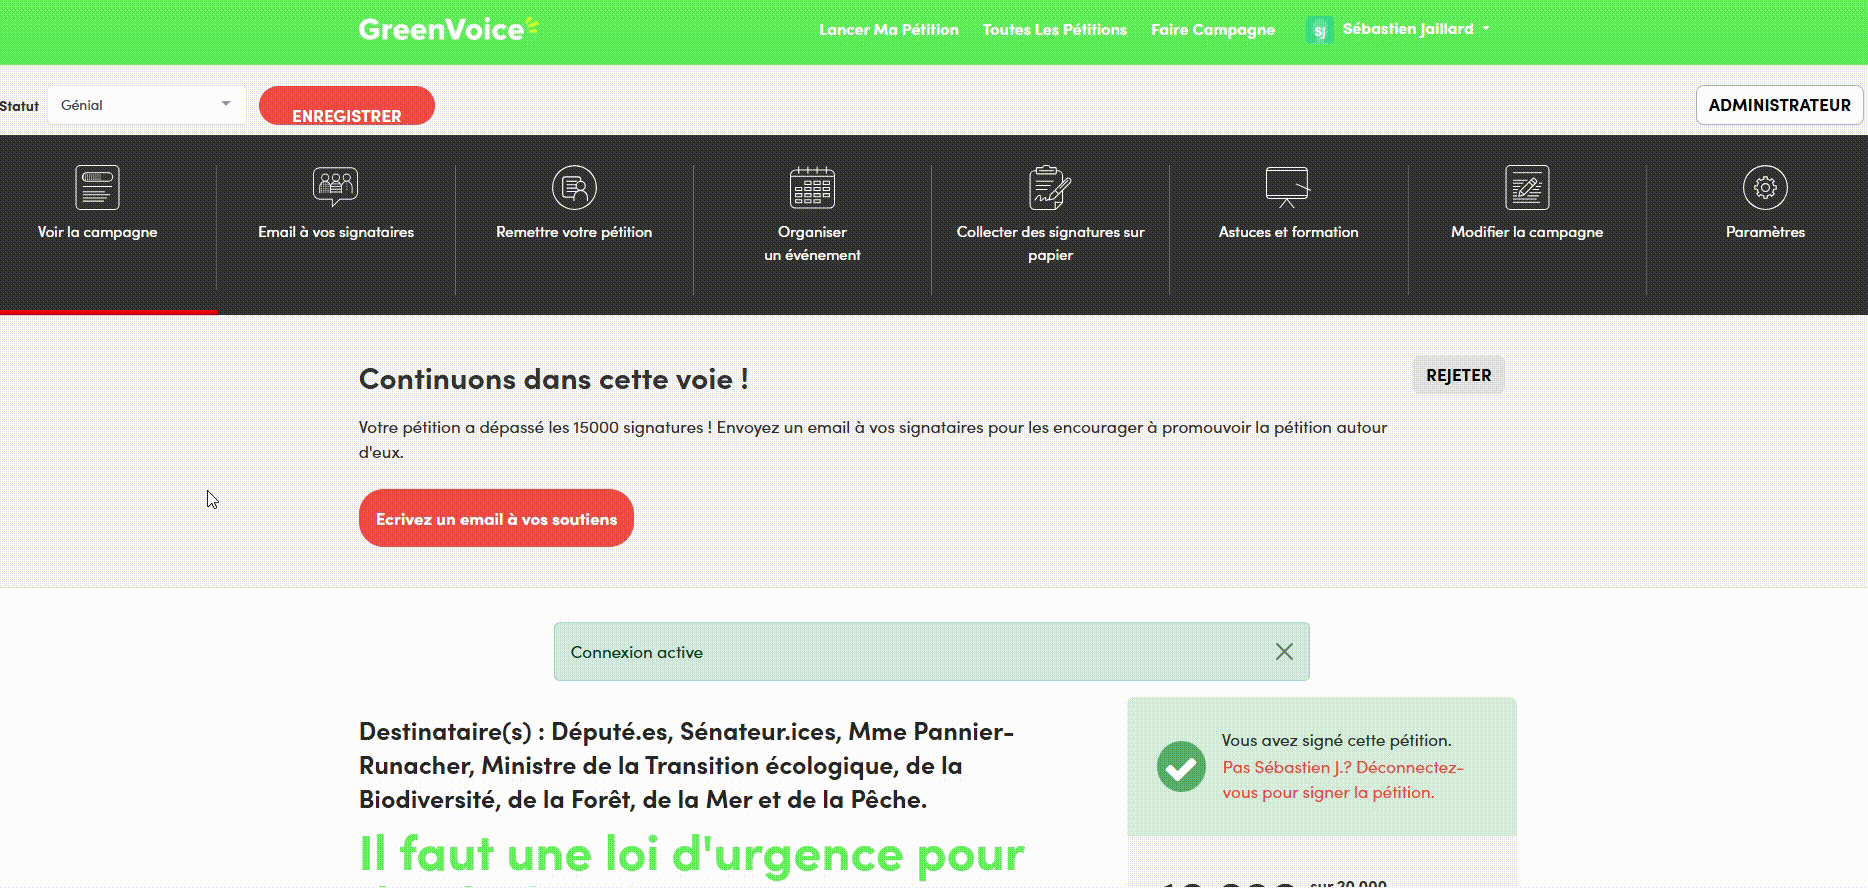Open the Faire Campagne menu item
Image resolution: width=1868 pixels, height=888 pixels.
[x=1212, y=30]
